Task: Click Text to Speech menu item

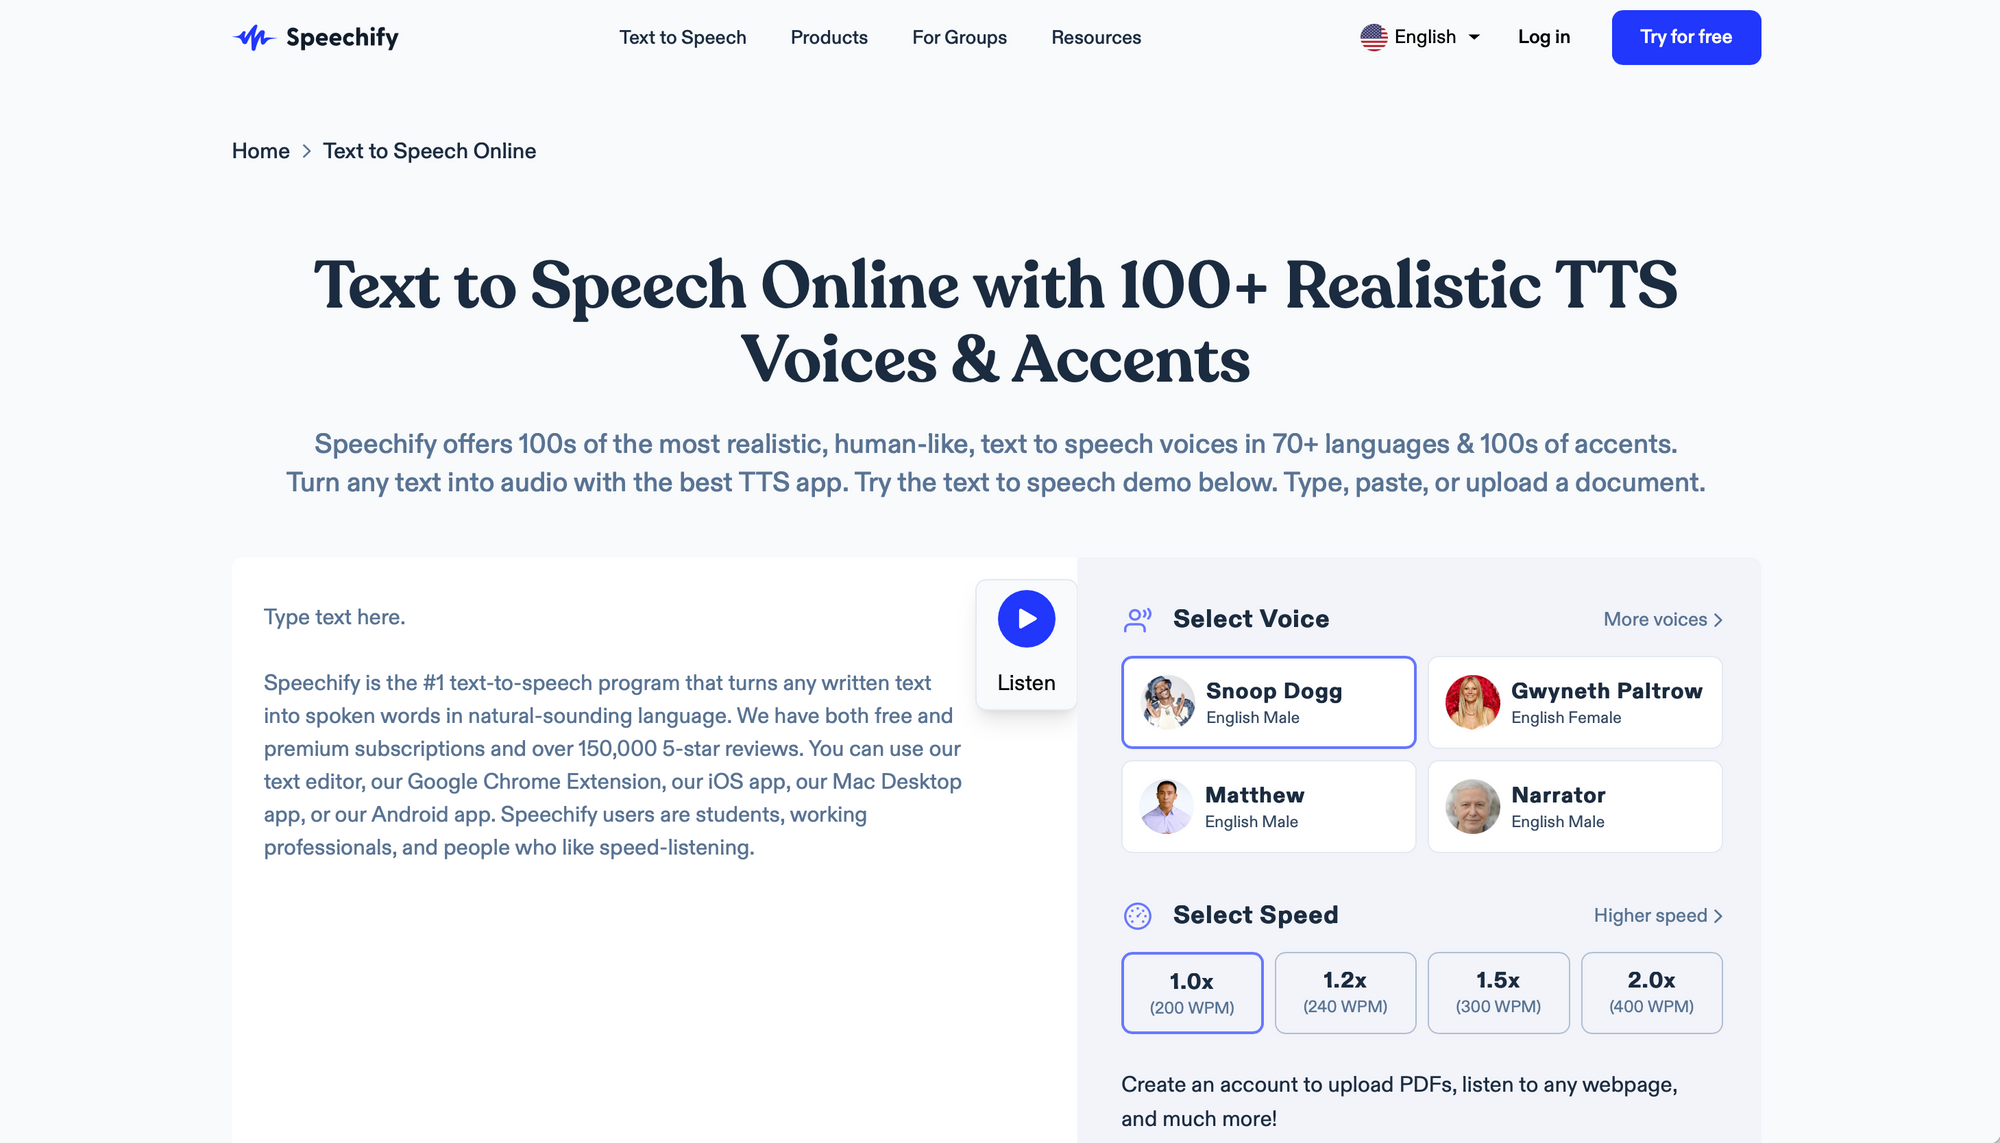Action: [x=683, y=37]
